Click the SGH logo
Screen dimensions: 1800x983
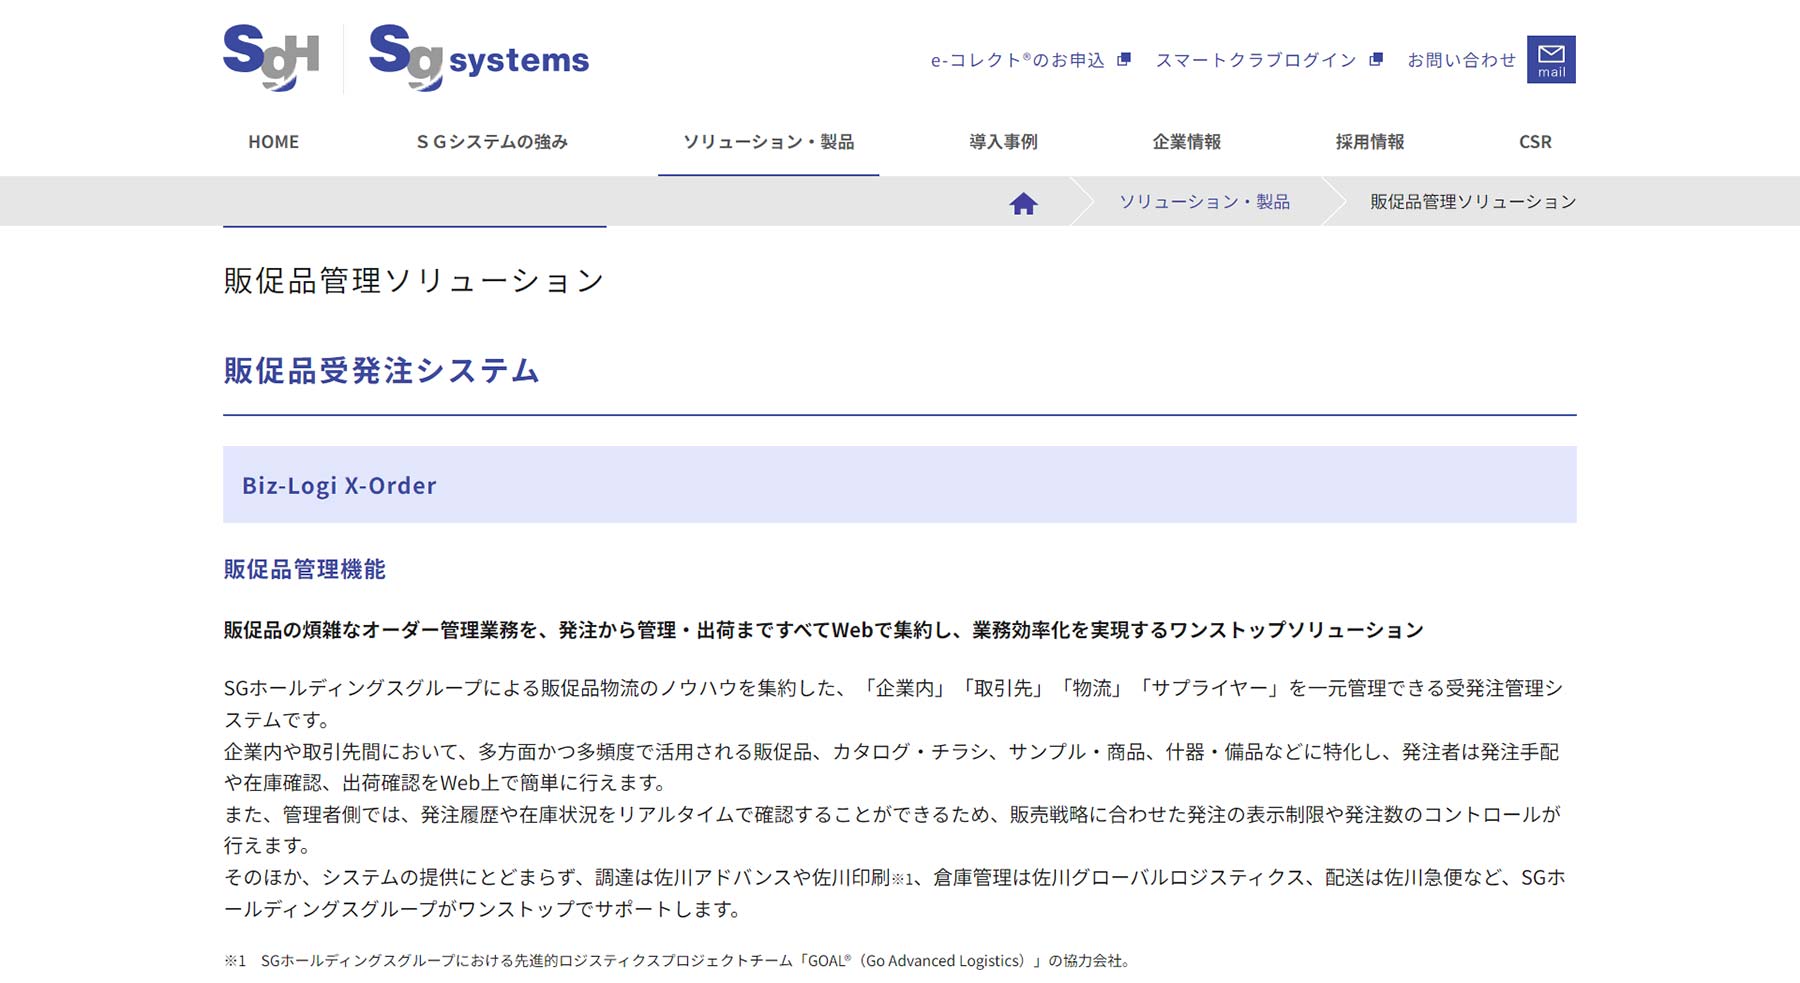[271, 58]
